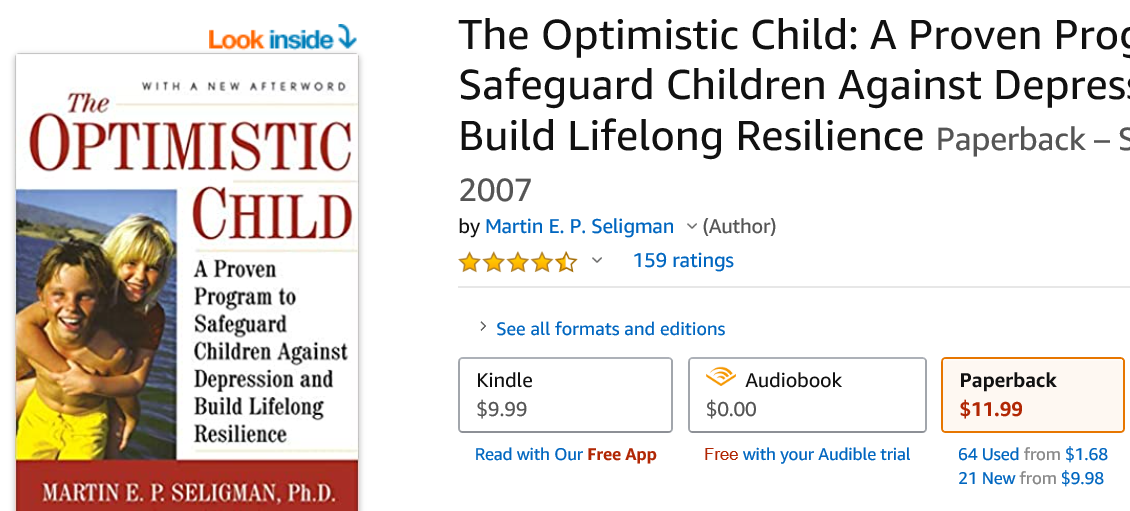This screenshot has height=511, width=1130.
Task: Select the Kindle format at $9.99
Action: click(565, 395)
